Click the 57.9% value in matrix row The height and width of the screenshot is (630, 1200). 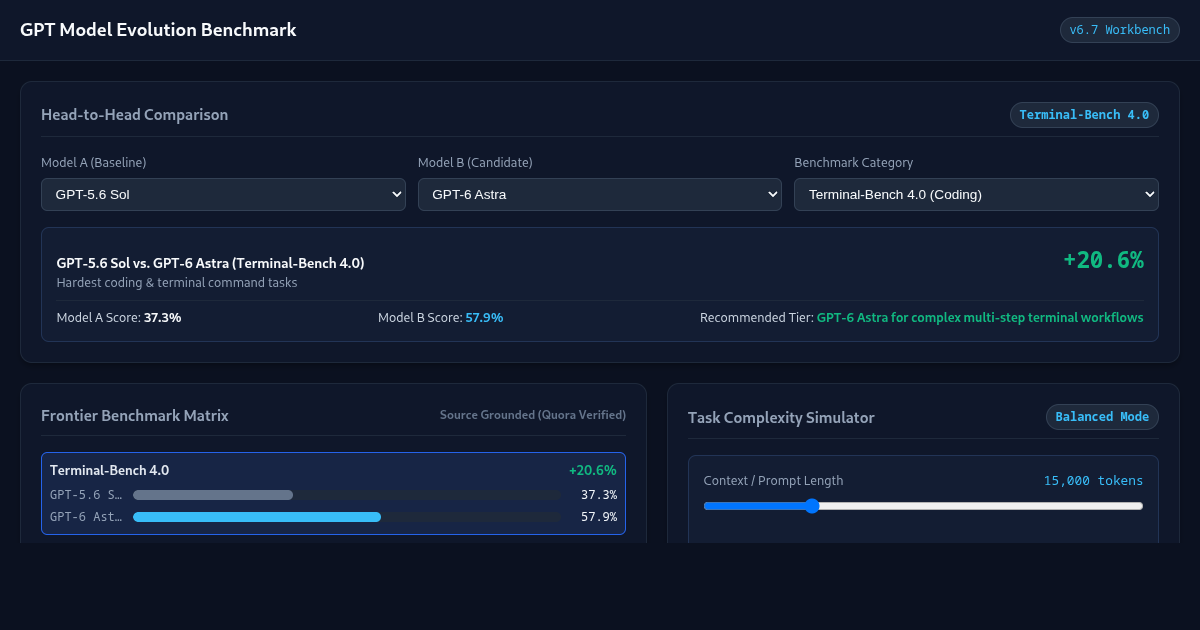point(599,517)
